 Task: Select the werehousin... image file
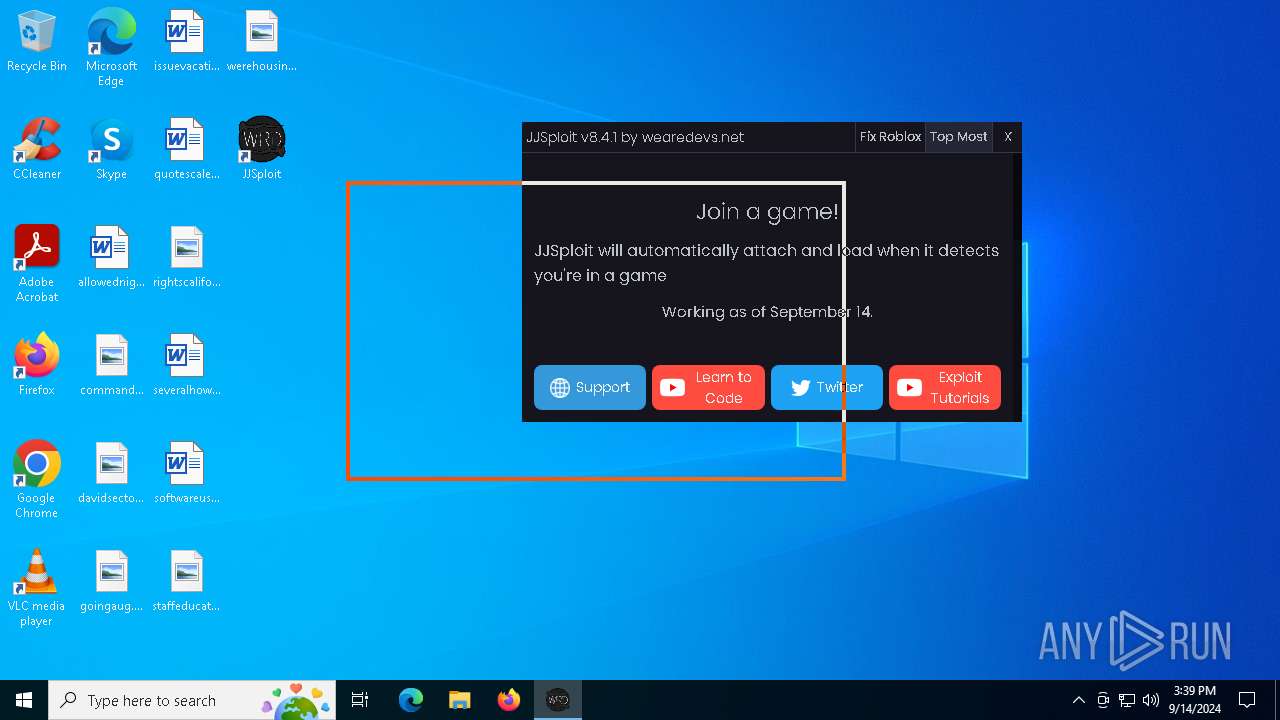(261, 42)
